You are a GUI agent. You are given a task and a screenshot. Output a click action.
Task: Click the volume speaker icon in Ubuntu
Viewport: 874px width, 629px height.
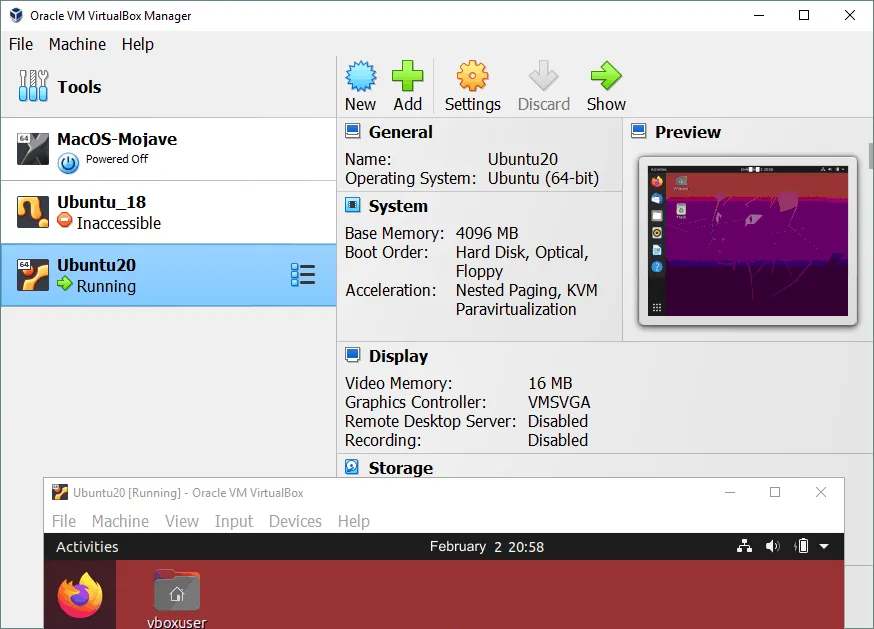(x=772, y=547)
